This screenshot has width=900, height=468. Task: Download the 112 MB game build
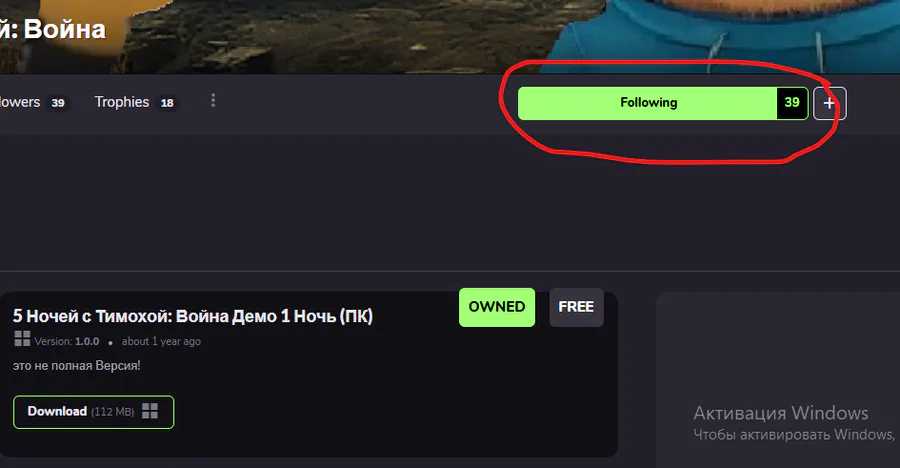point(94,412)
